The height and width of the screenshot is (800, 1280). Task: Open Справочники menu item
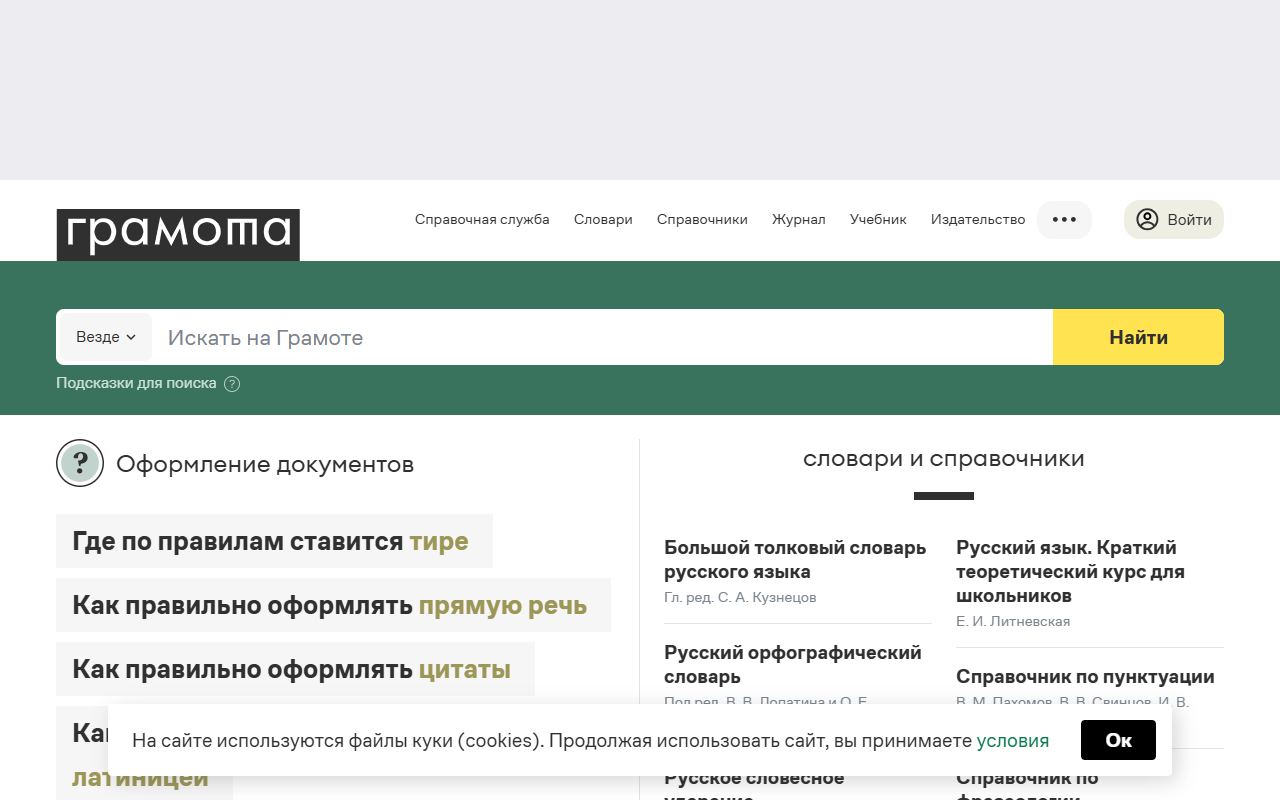pos(702,220)
